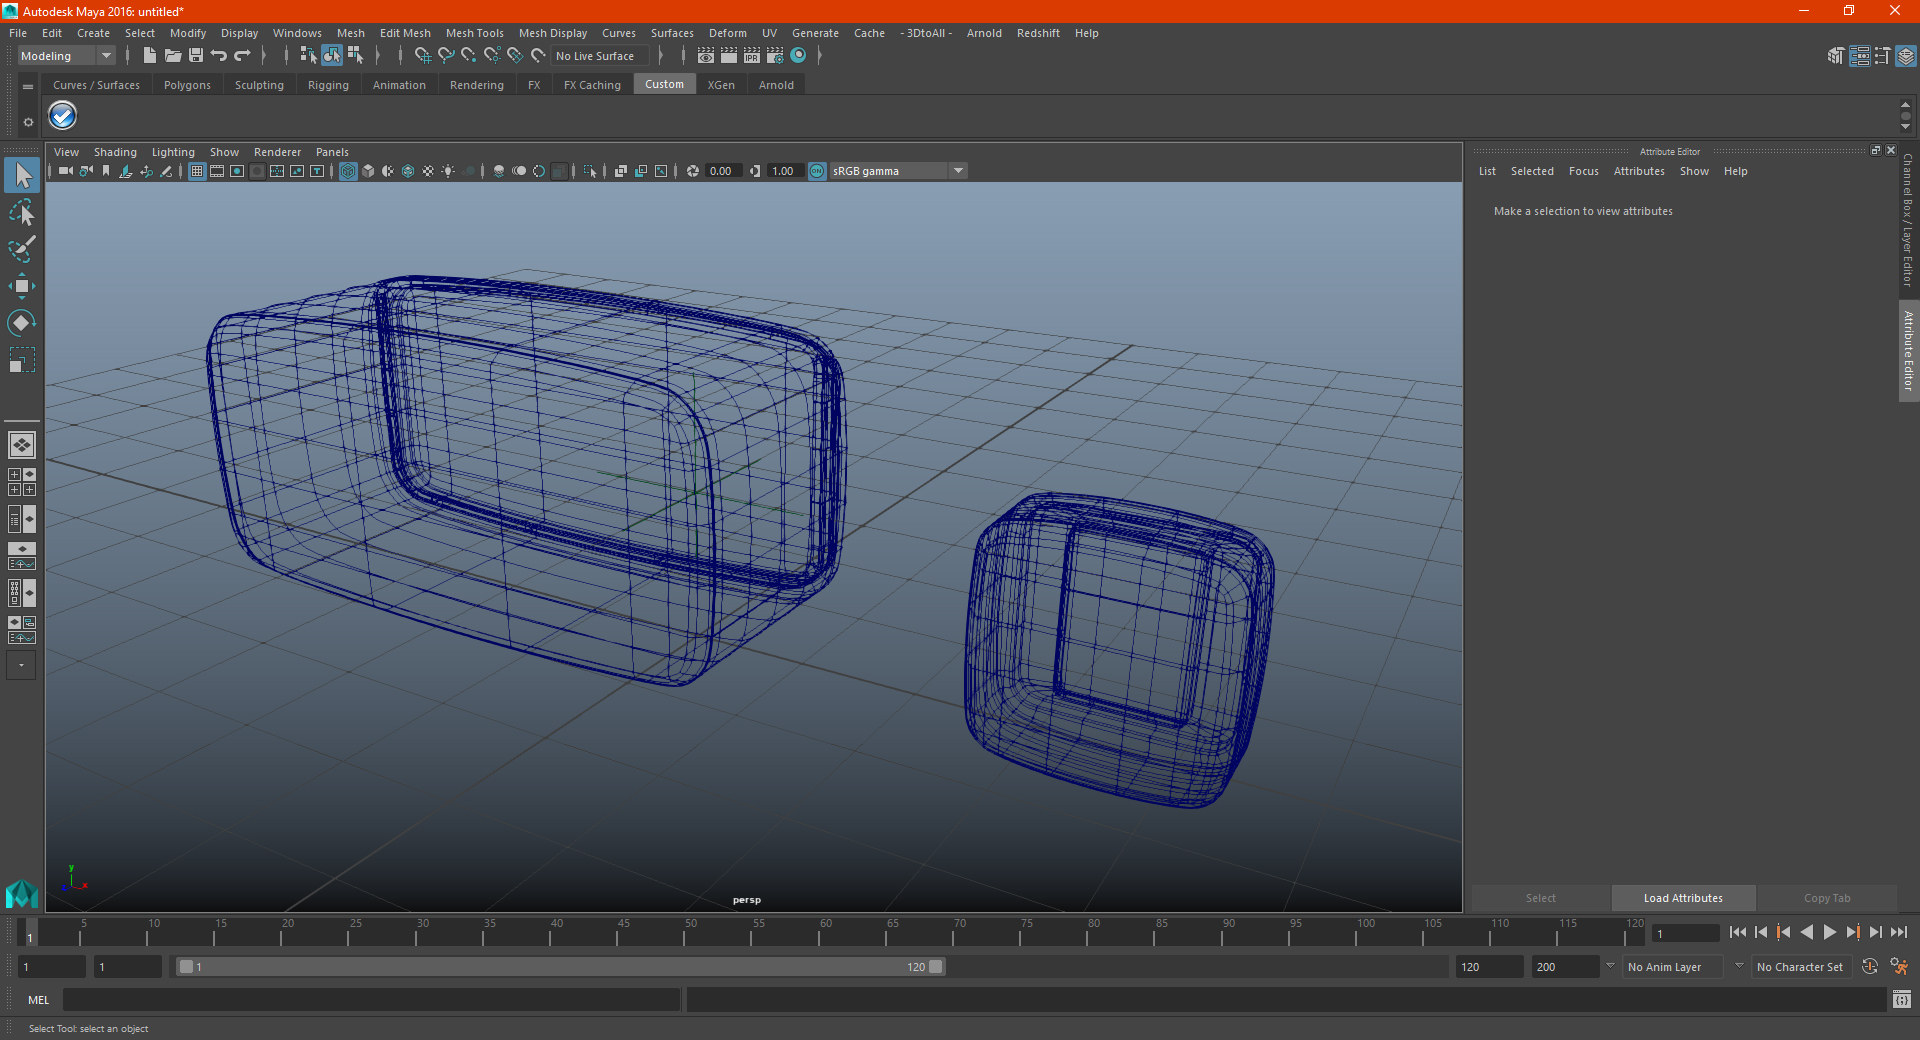Open the Deform menu

pos(728,33)
